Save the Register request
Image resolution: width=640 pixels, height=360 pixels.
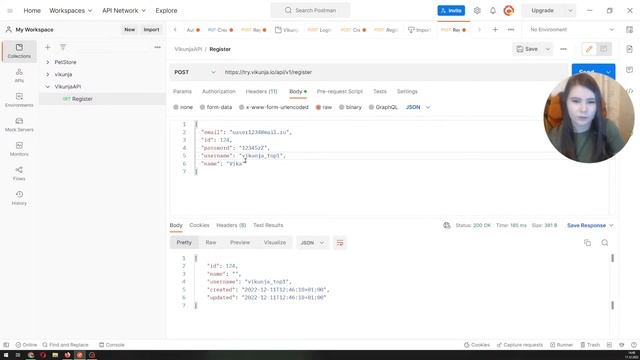pos(527,49)
